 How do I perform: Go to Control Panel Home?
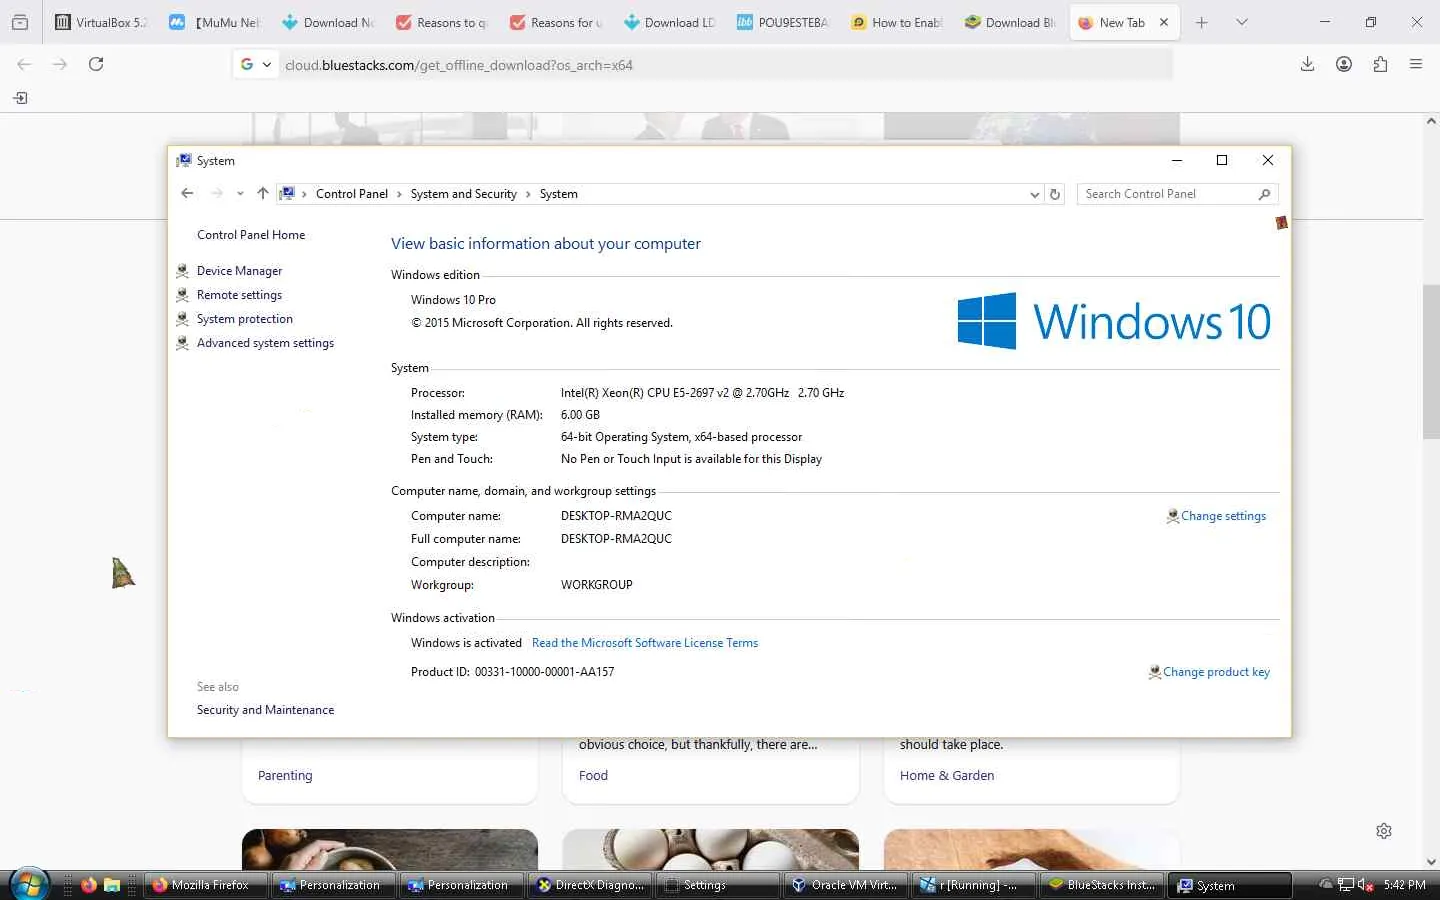coord(251,235)
